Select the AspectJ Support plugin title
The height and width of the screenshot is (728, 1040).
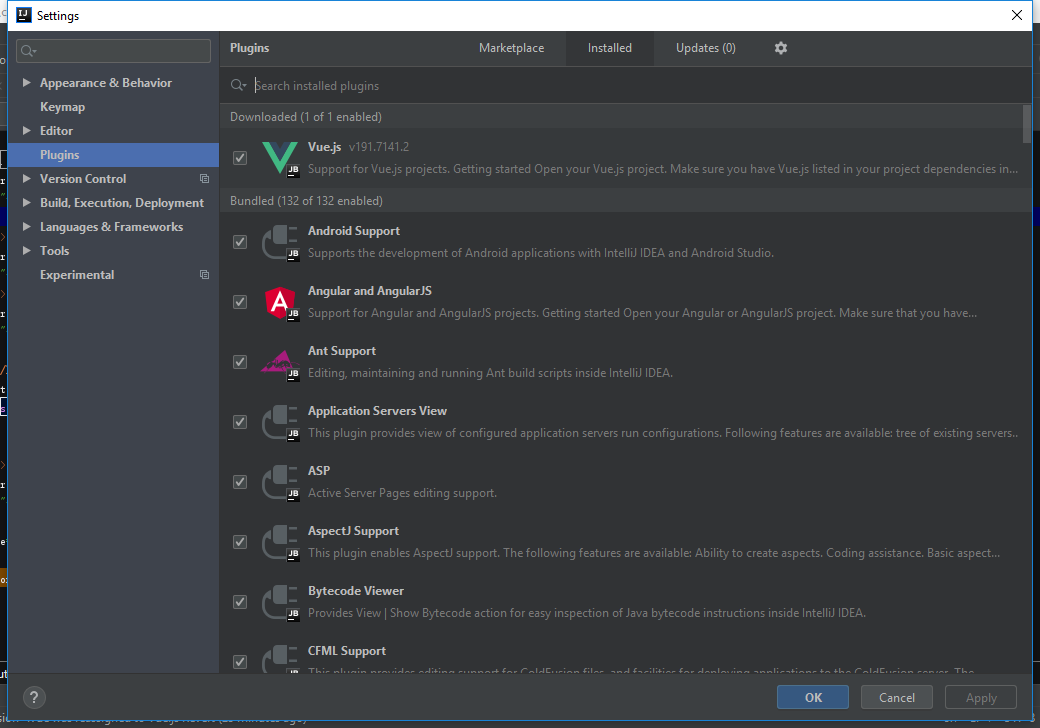point(353,530)
